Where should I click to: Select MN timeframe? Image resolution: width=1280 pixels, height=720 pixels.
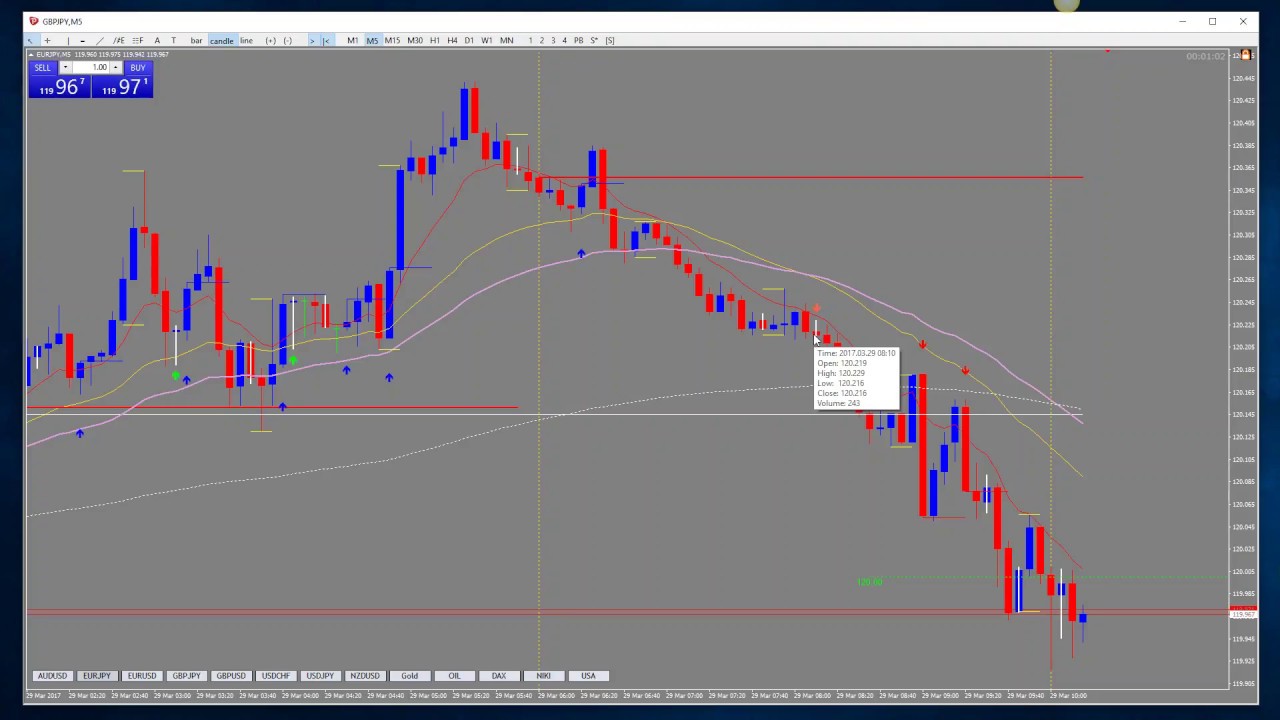pos(507,41)
